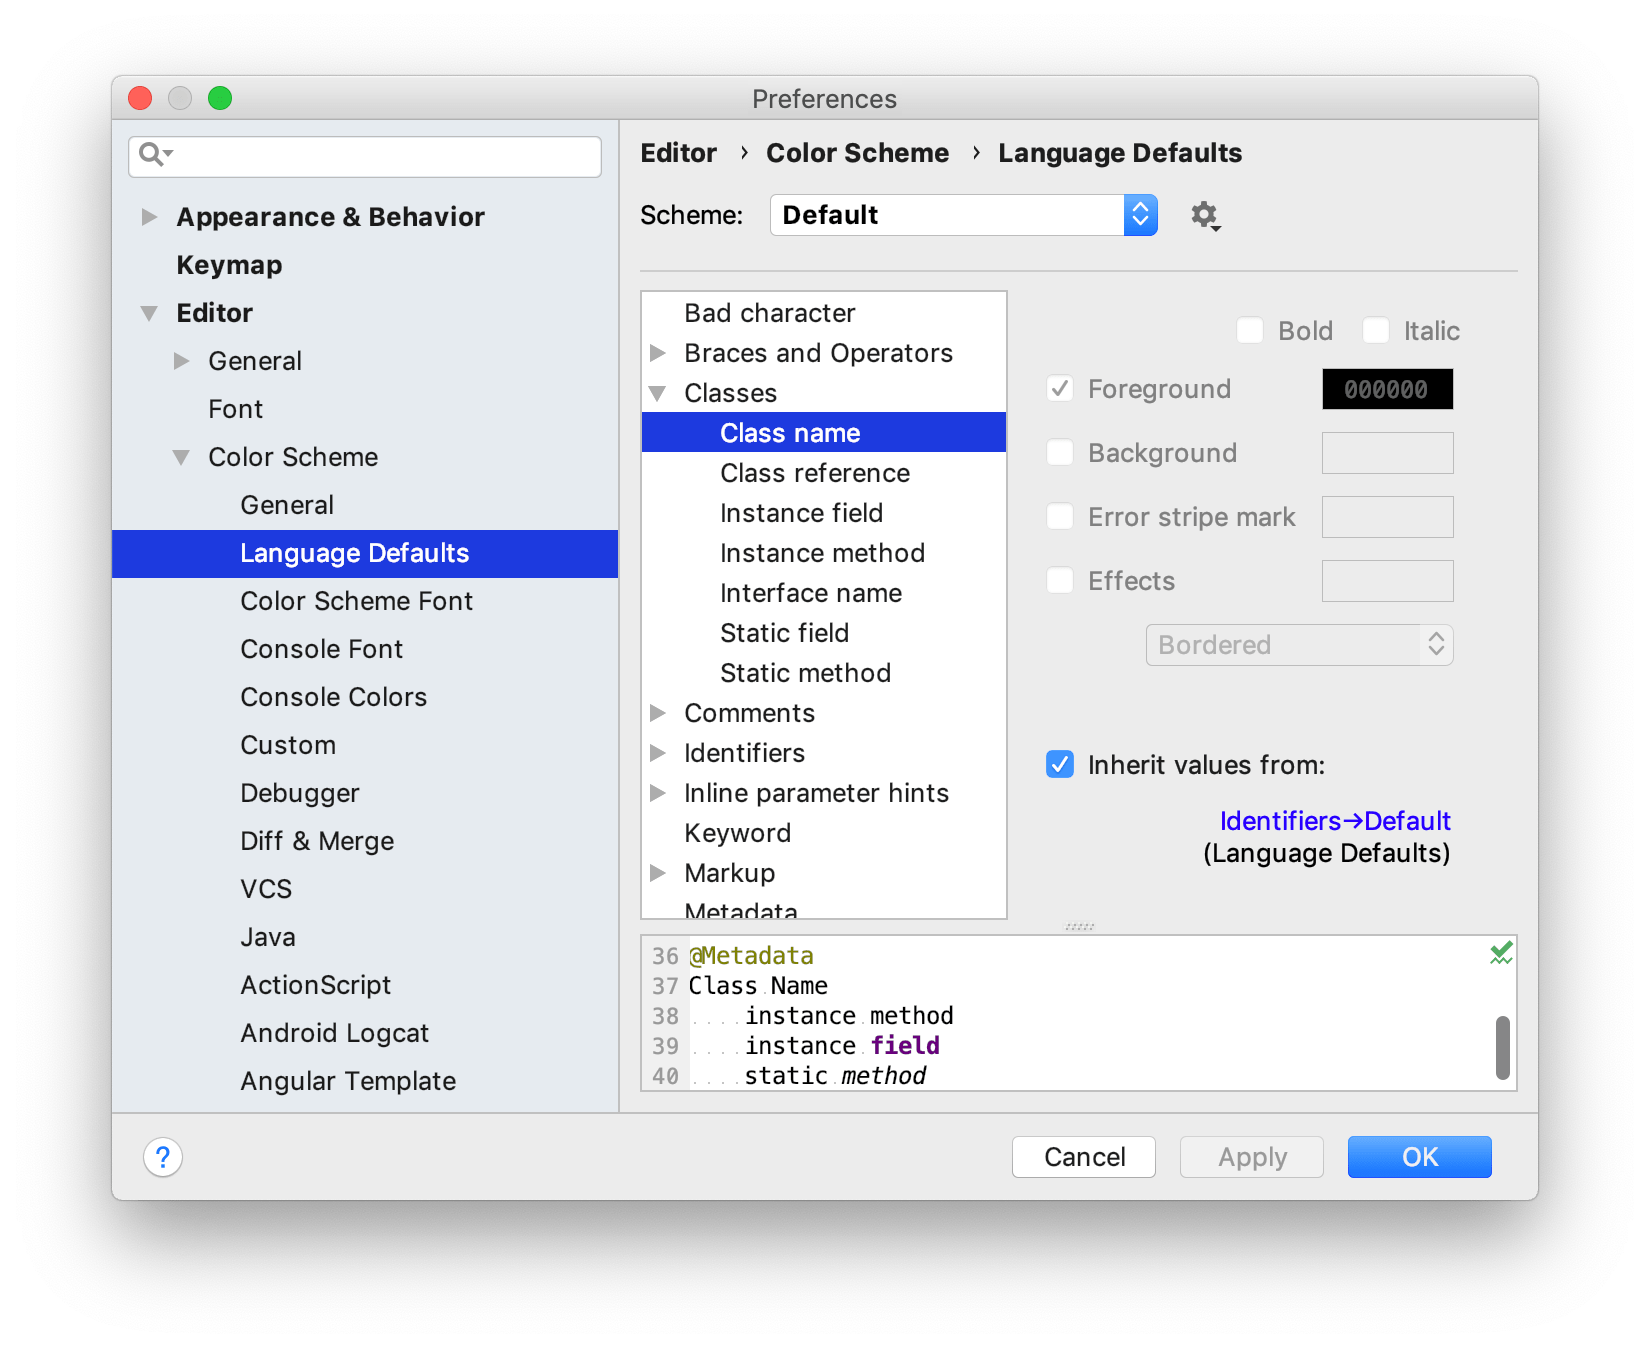Expand the Appearance & Behavior section
Image resolution: width=1650 pixels, height=1348 pixels.
[151, 216]
